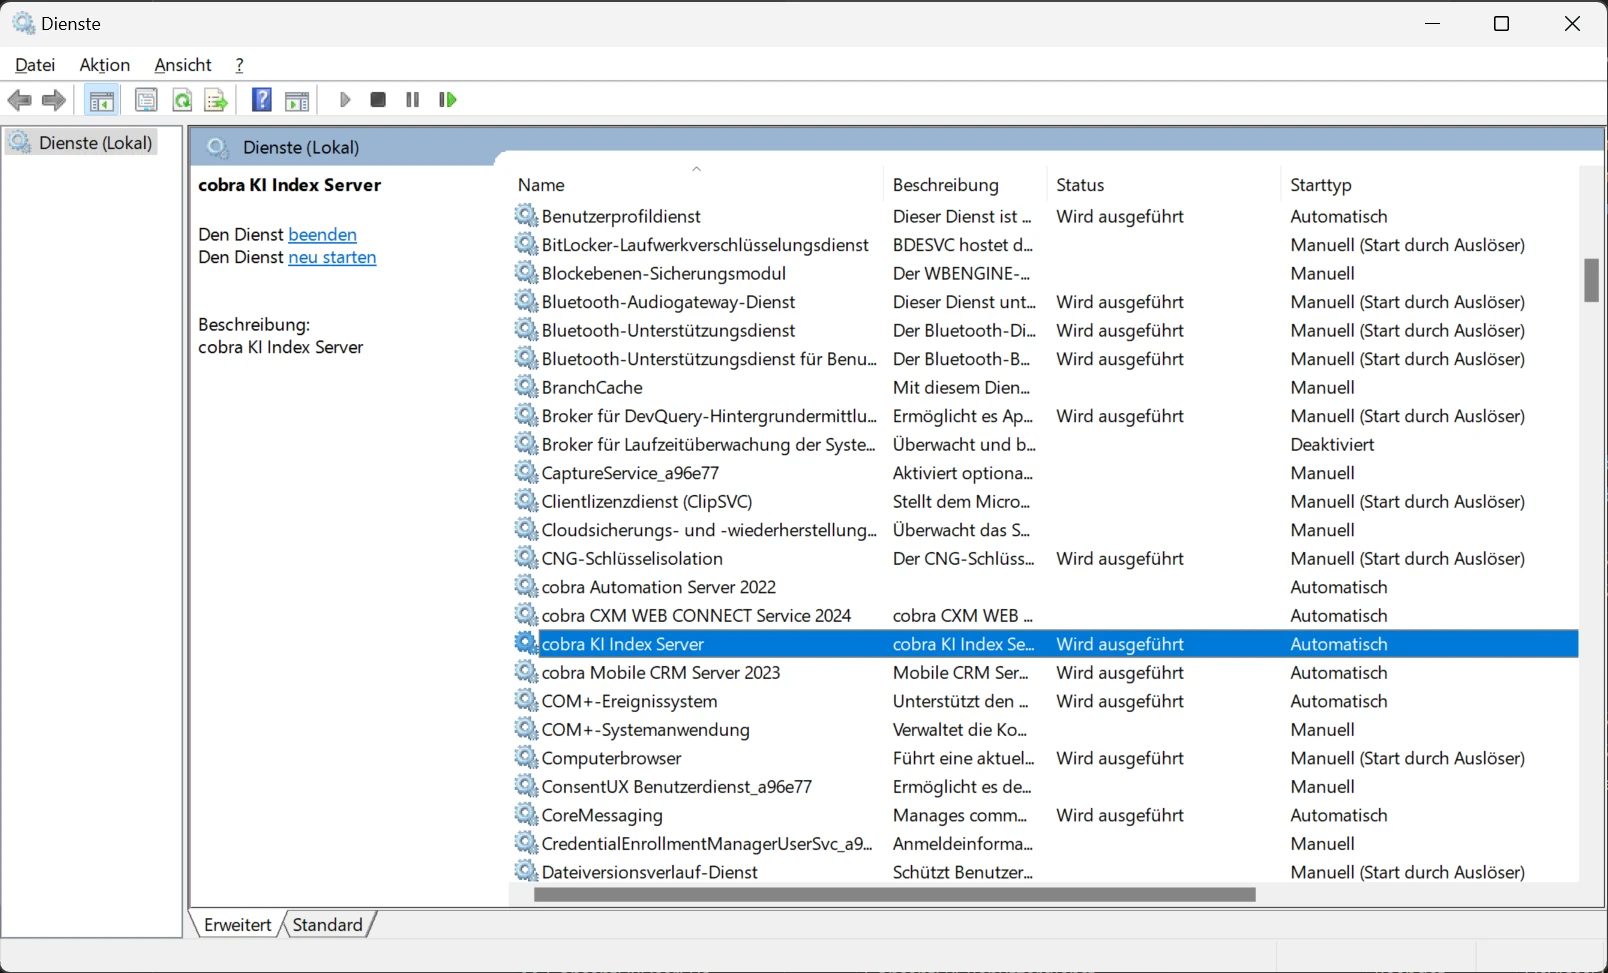Click 'Deaktiviert' start type cell
This screenshot has width=1608, height=973.
(1332, 444)
